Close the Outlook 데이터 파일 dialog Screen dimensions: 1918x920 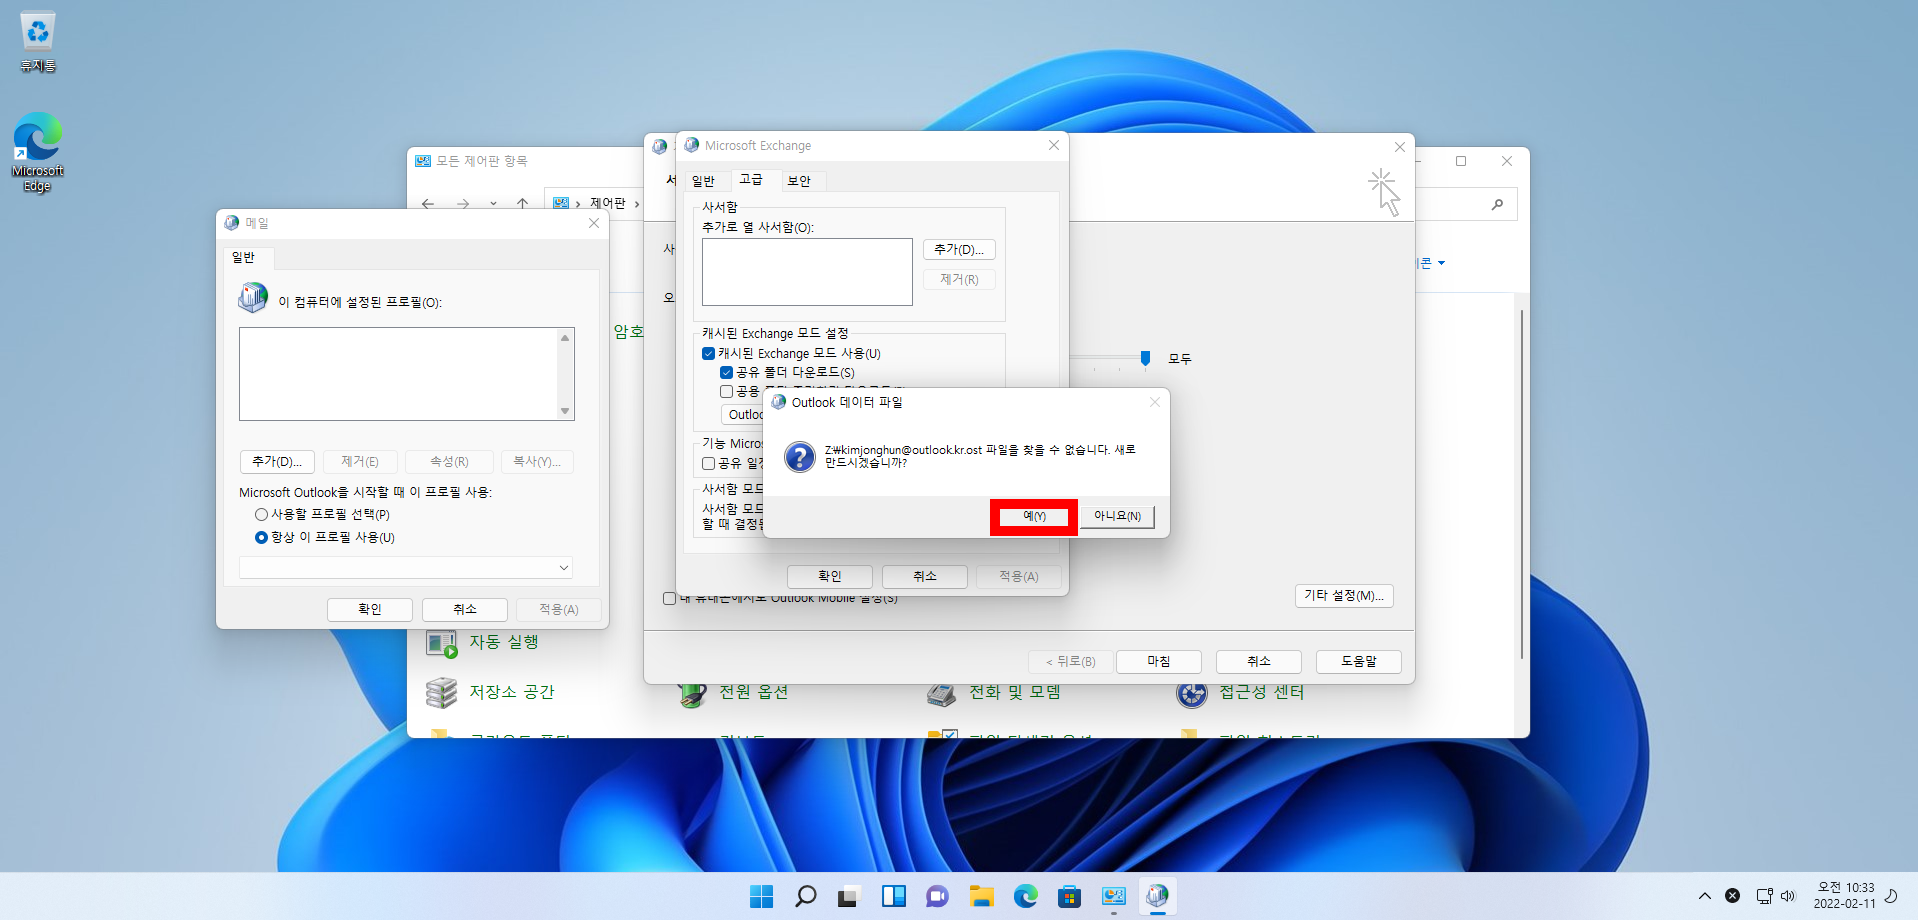1155,402
